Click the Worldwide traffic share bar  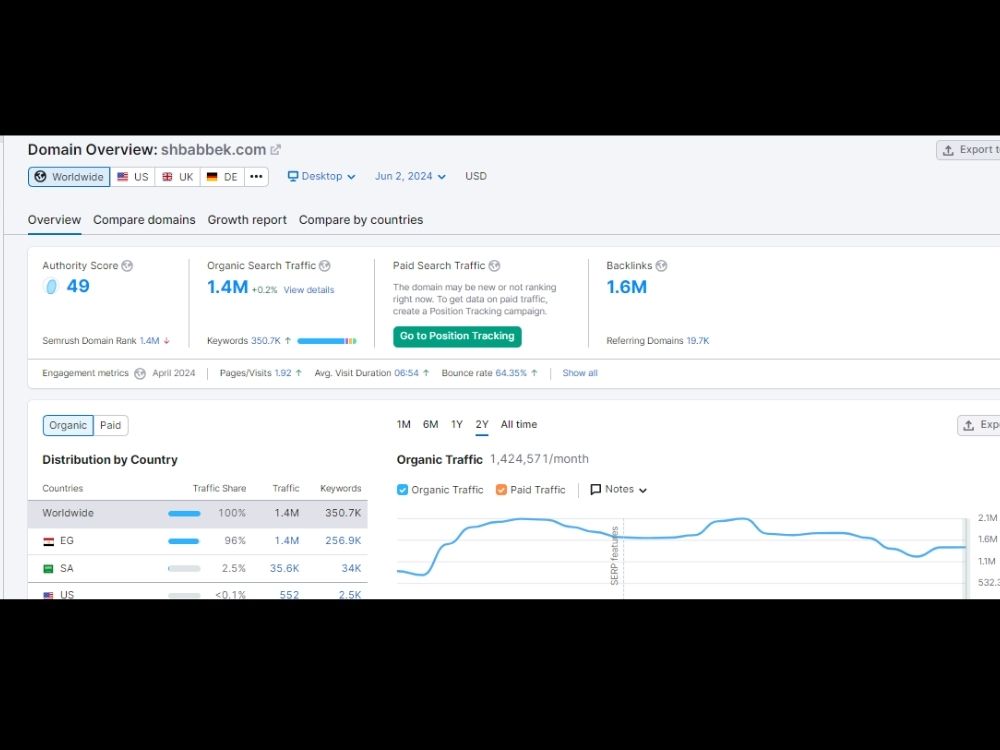tap(184, 513)
